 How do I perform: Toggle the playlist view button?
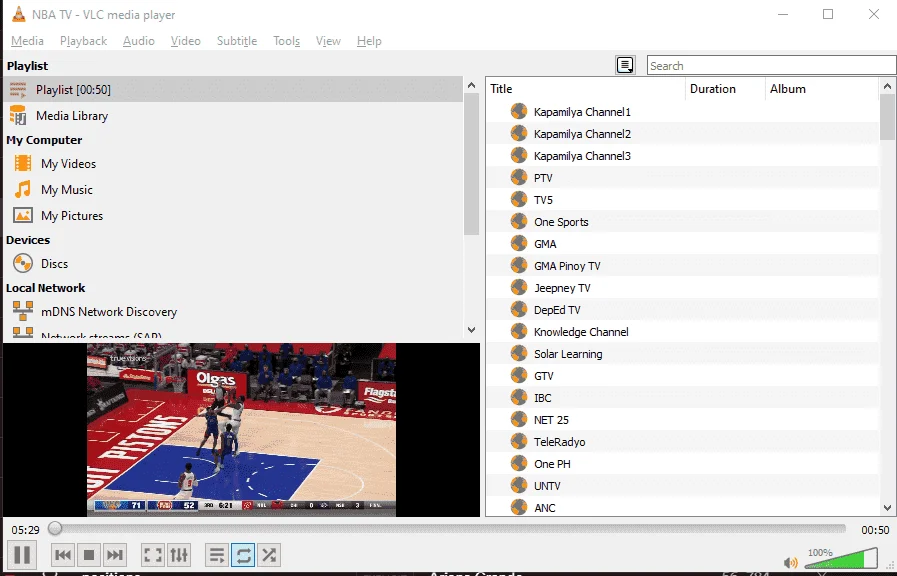(217, 555)
